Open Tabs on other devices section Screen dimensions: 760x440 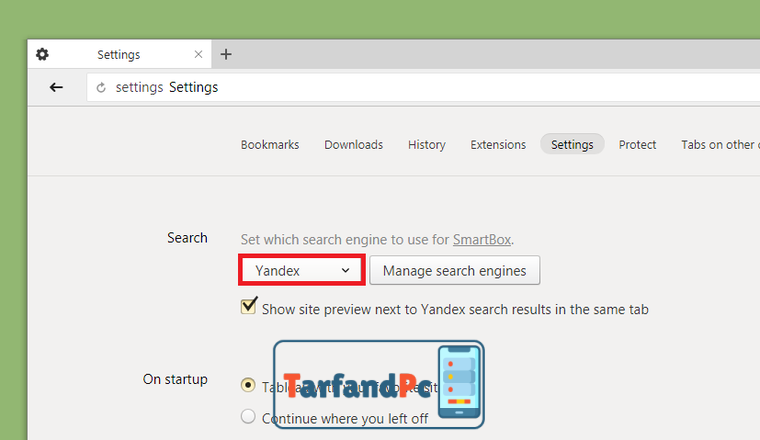pyautogui.click(x=720, y=144)
